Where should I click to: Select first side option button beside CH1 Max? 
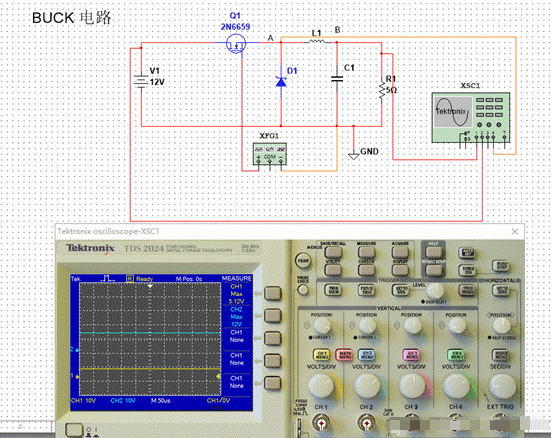(273, 293)
